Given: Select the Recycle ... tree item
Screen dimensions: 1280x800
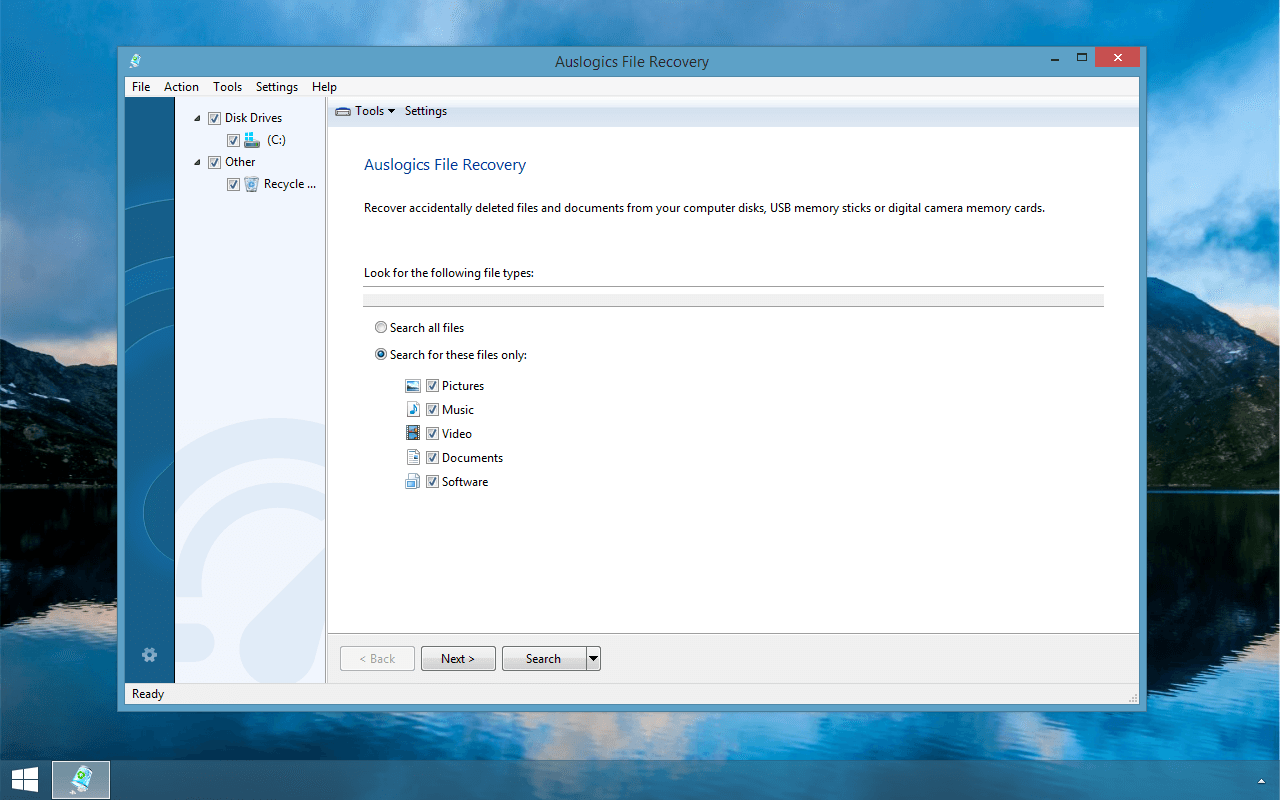Looking at the screenshot, I should [290, 184].
